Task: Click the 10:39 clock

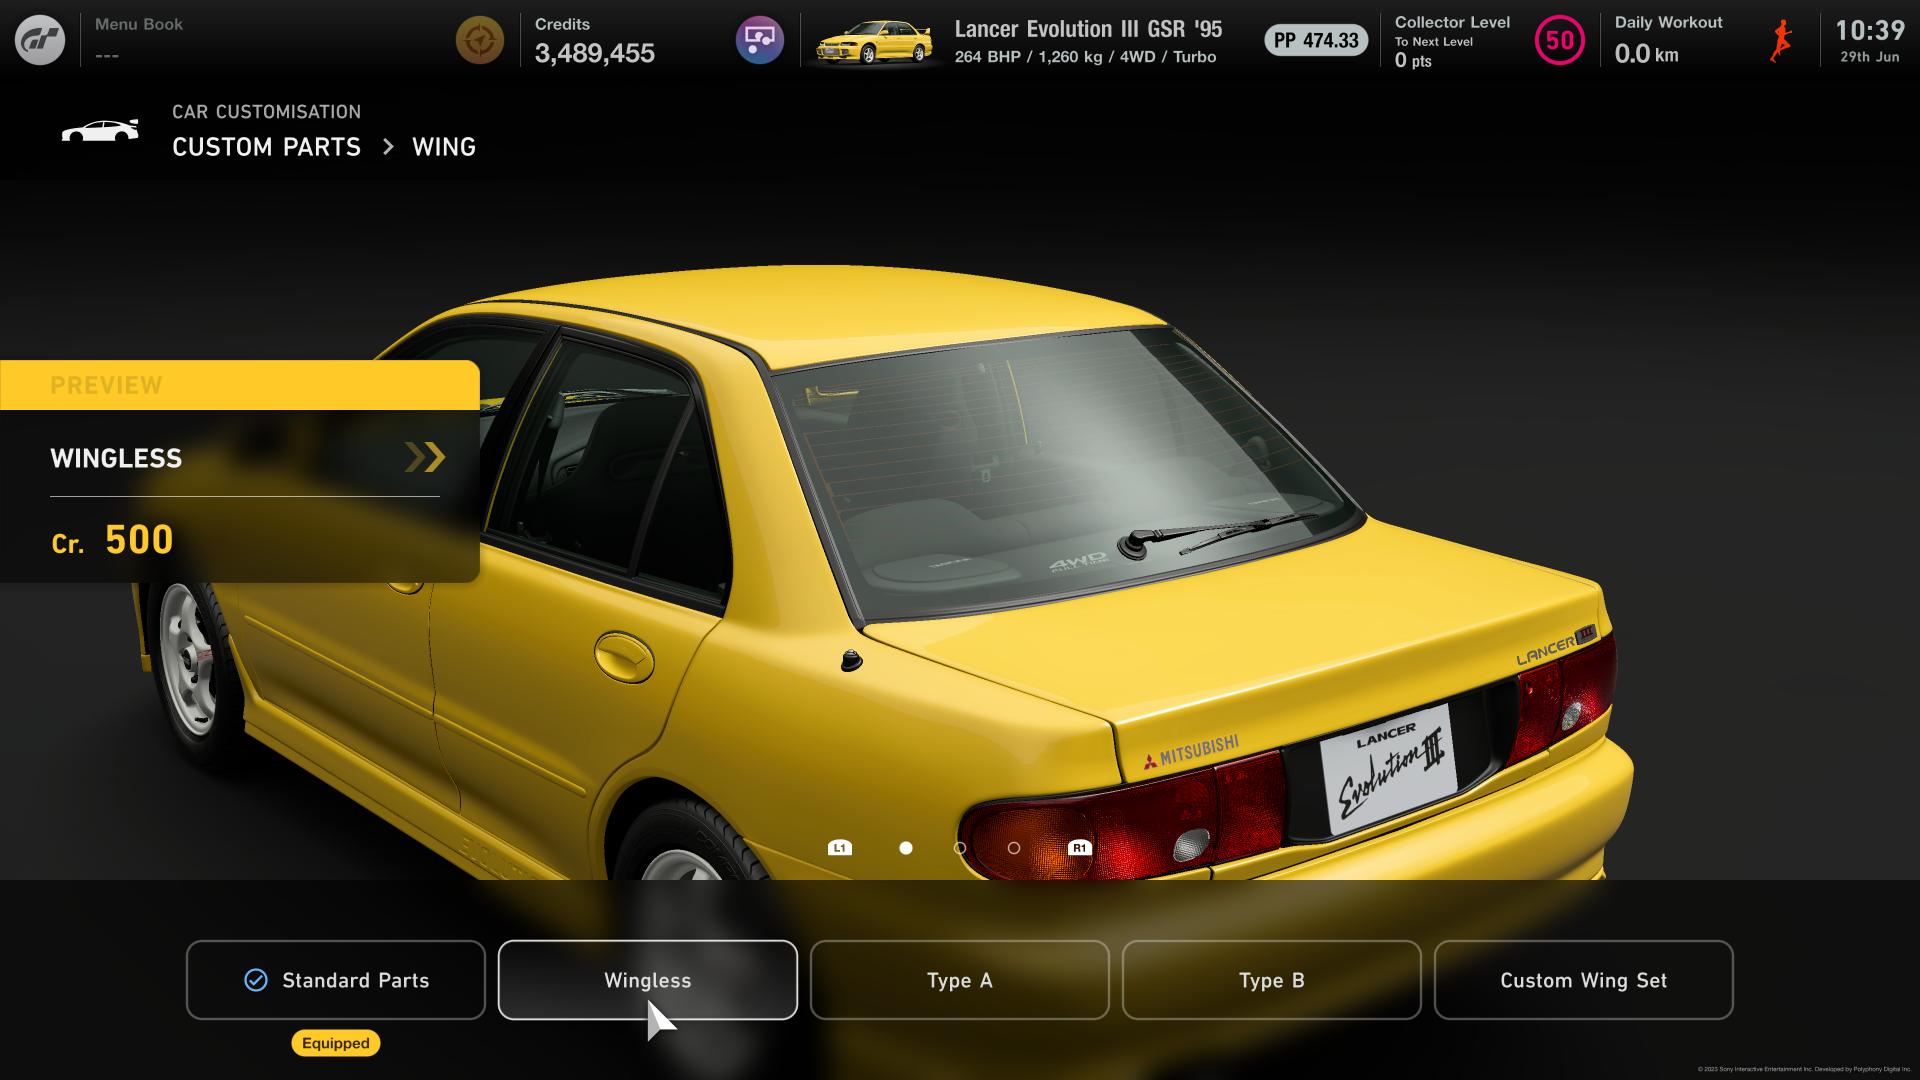Action: (x=1870, y=30)
